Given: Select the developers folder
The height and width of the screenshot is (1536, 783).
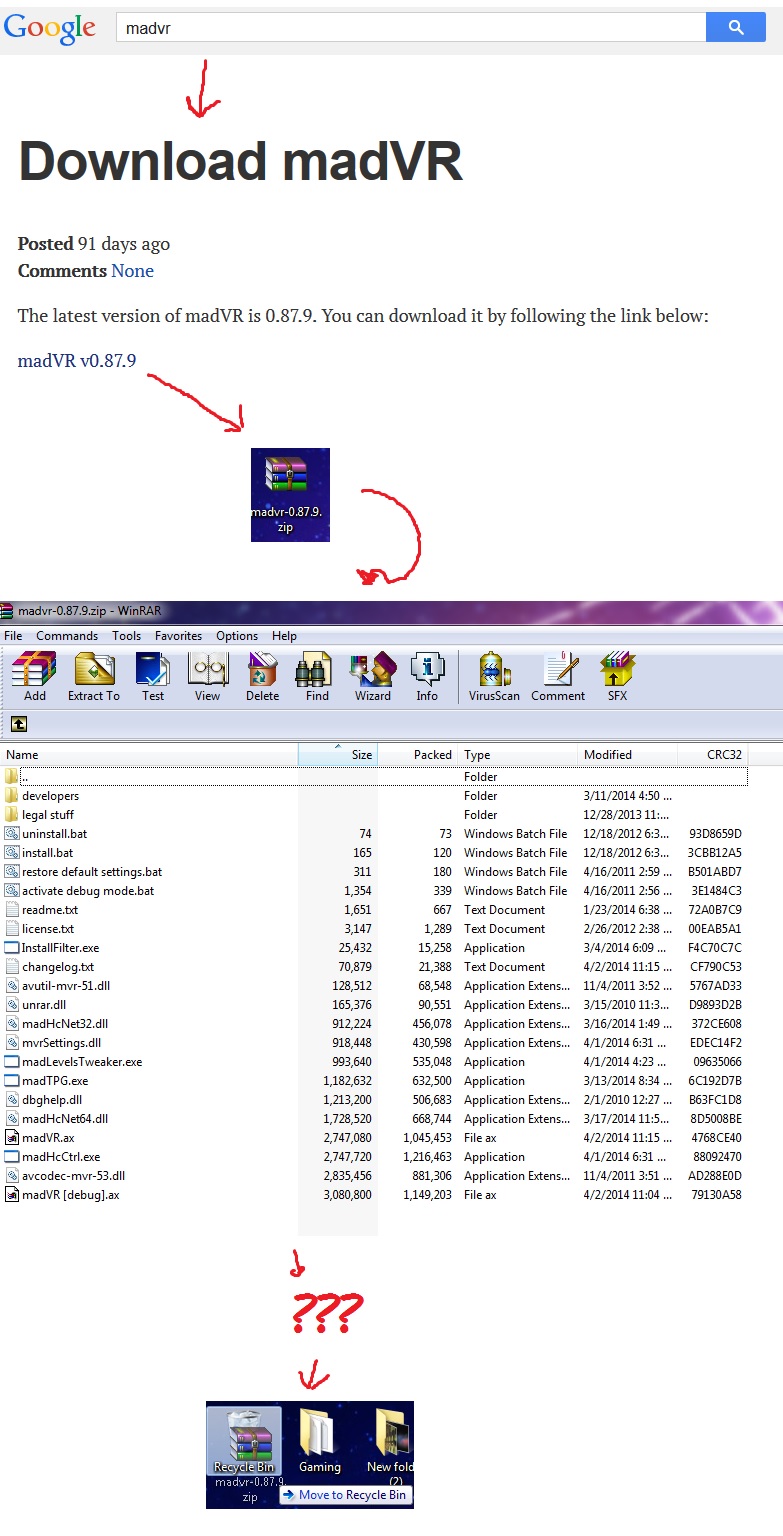Looking at the screenshot, I should (x=374, y=796).
